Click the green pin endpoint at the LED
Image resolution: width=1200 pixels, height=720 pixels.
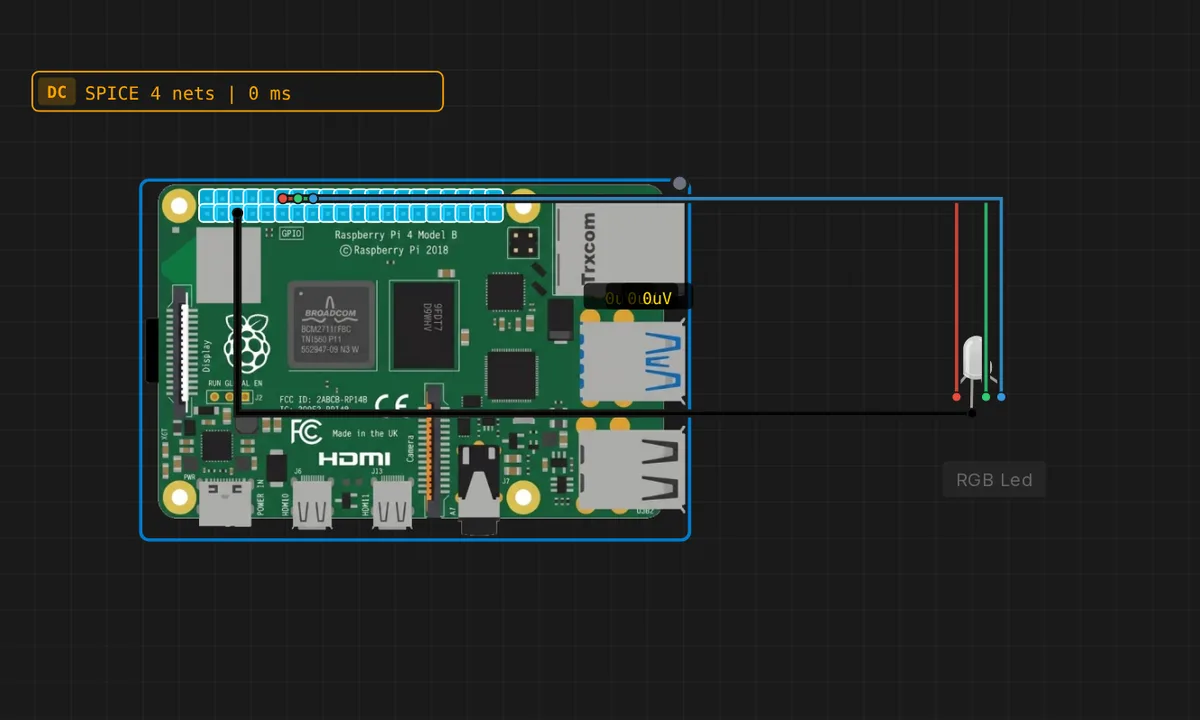pyautogui.click(x=986, y=397)
